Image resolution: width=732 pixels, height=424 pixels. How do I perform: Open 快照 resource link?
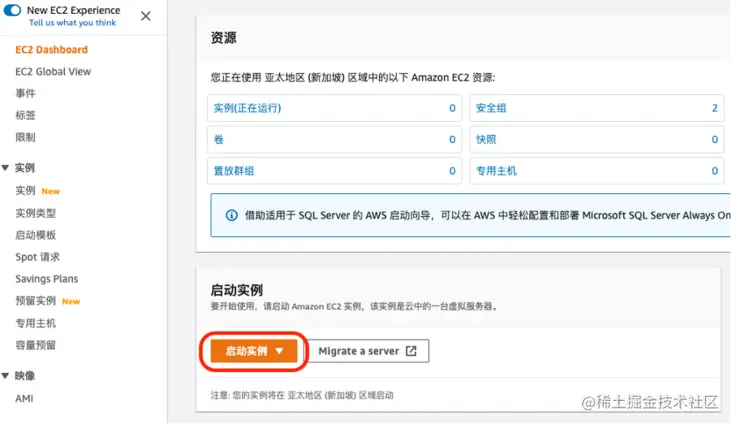pyautogui.click(x=486, y=139)
